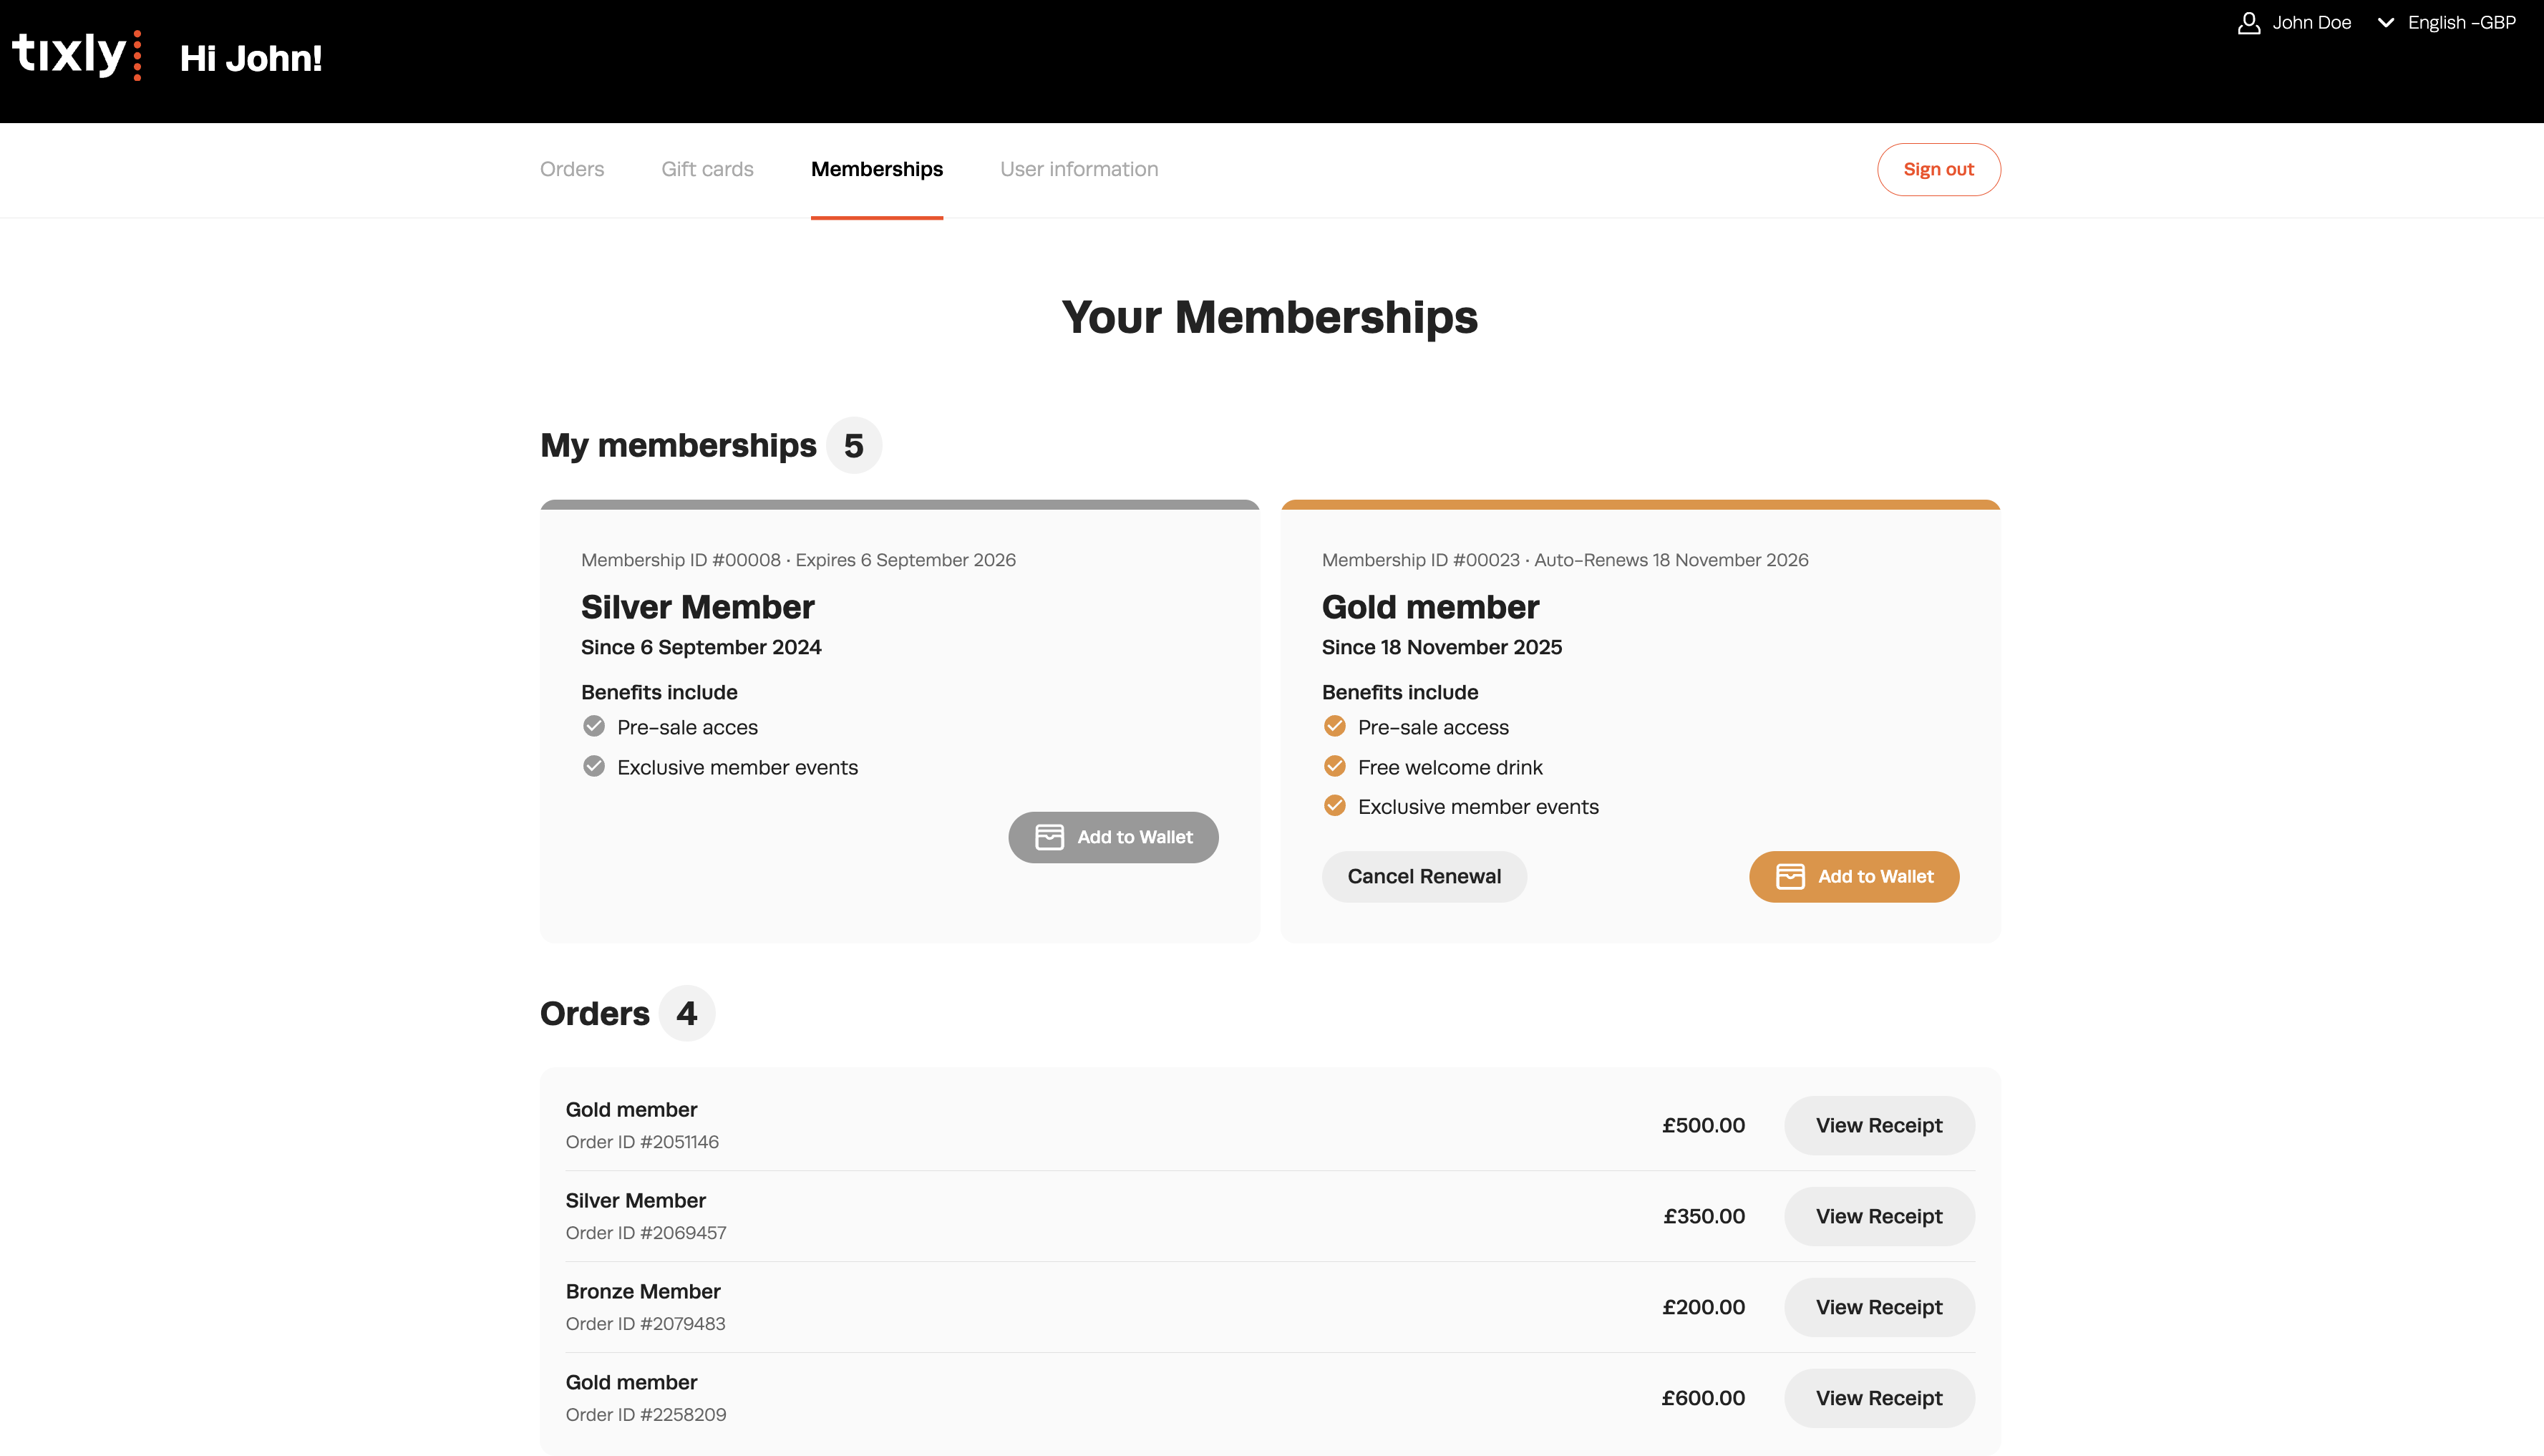This screenshot has height=1456, width=2544.
Task: Go to the User information tab
Action: tap(1079, 169)
